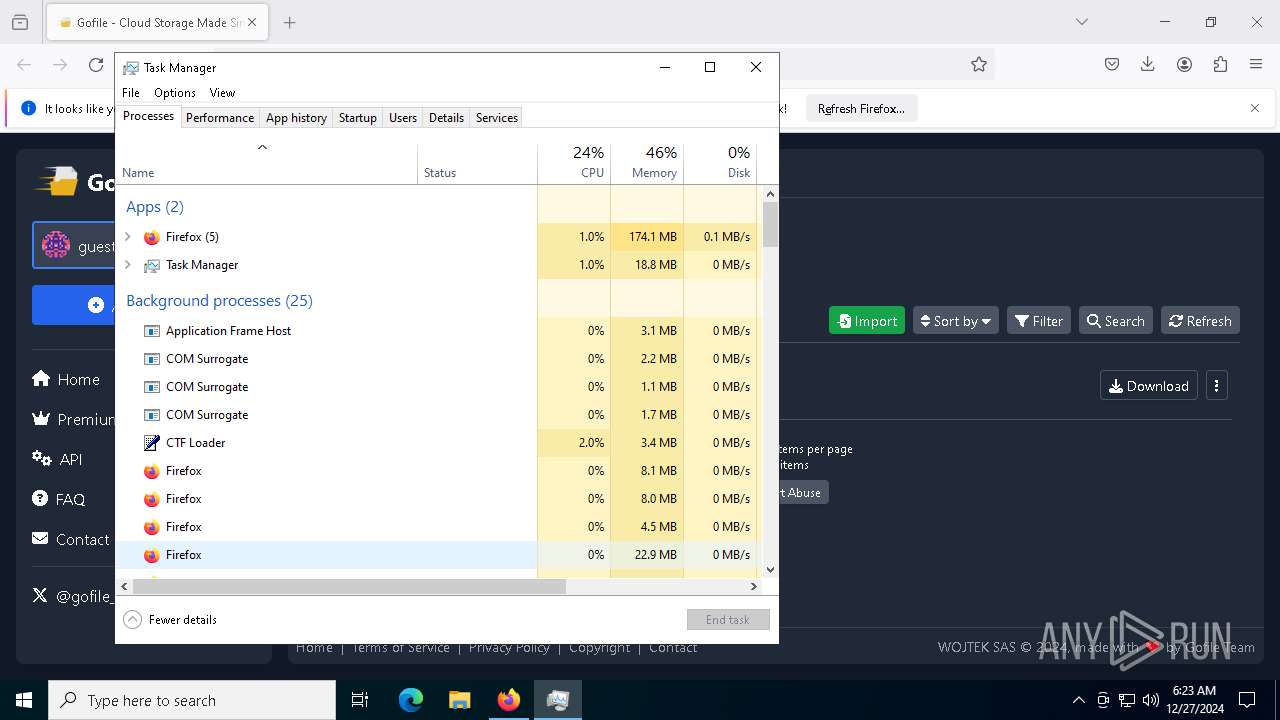Dismiss the Firefox notification bar
Screen dimensions: 1280x720
click(x=1255, y=108)
